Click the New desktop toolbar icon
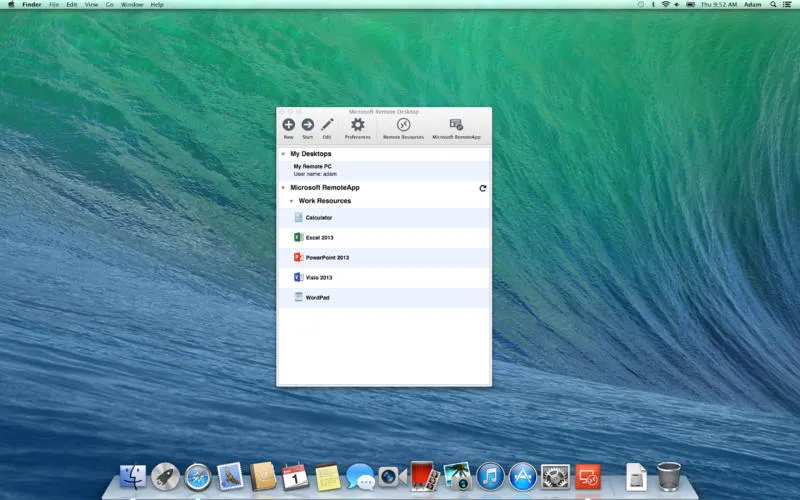 click(x=288, y=125)
